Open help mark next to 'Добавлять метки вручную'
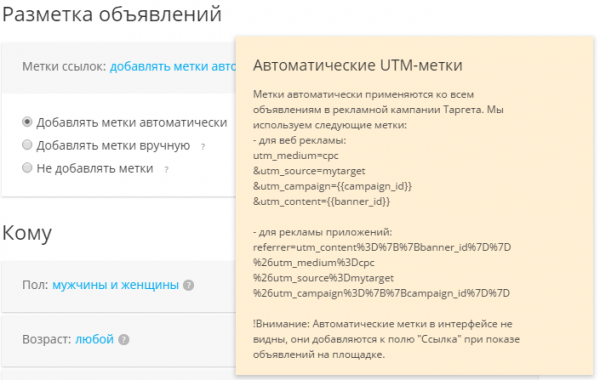Screen dimensions: 600x380 point(203,147)
